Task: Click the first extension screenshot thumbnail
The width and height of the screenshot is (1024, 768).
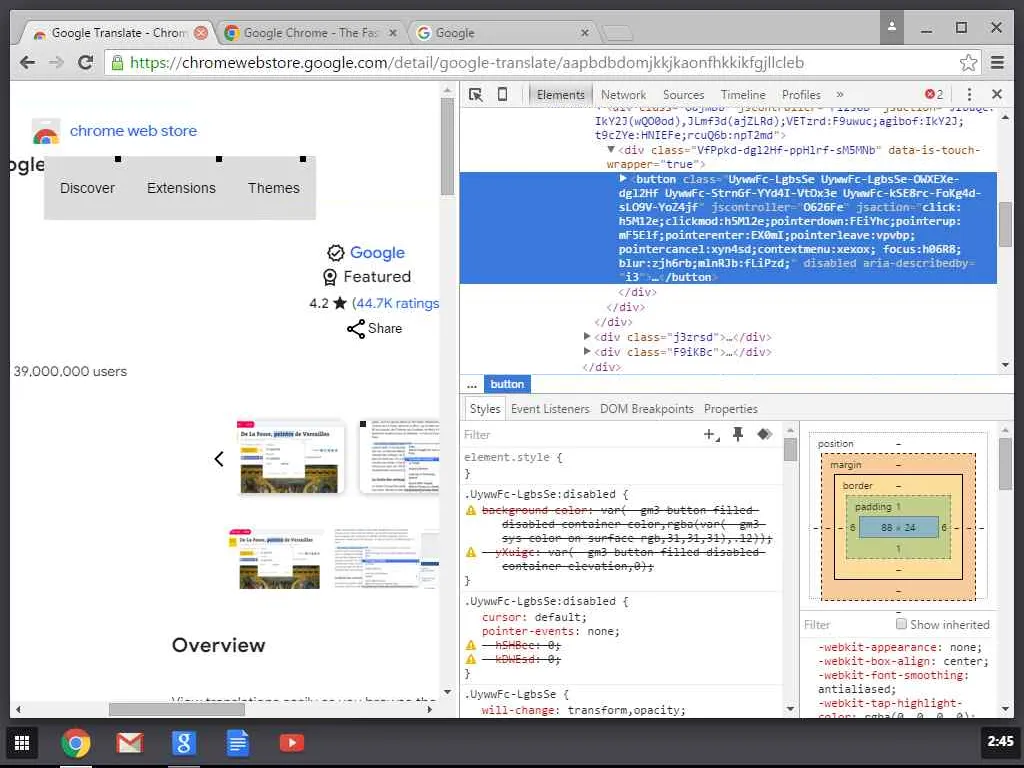Action: (x=291, y=457)
